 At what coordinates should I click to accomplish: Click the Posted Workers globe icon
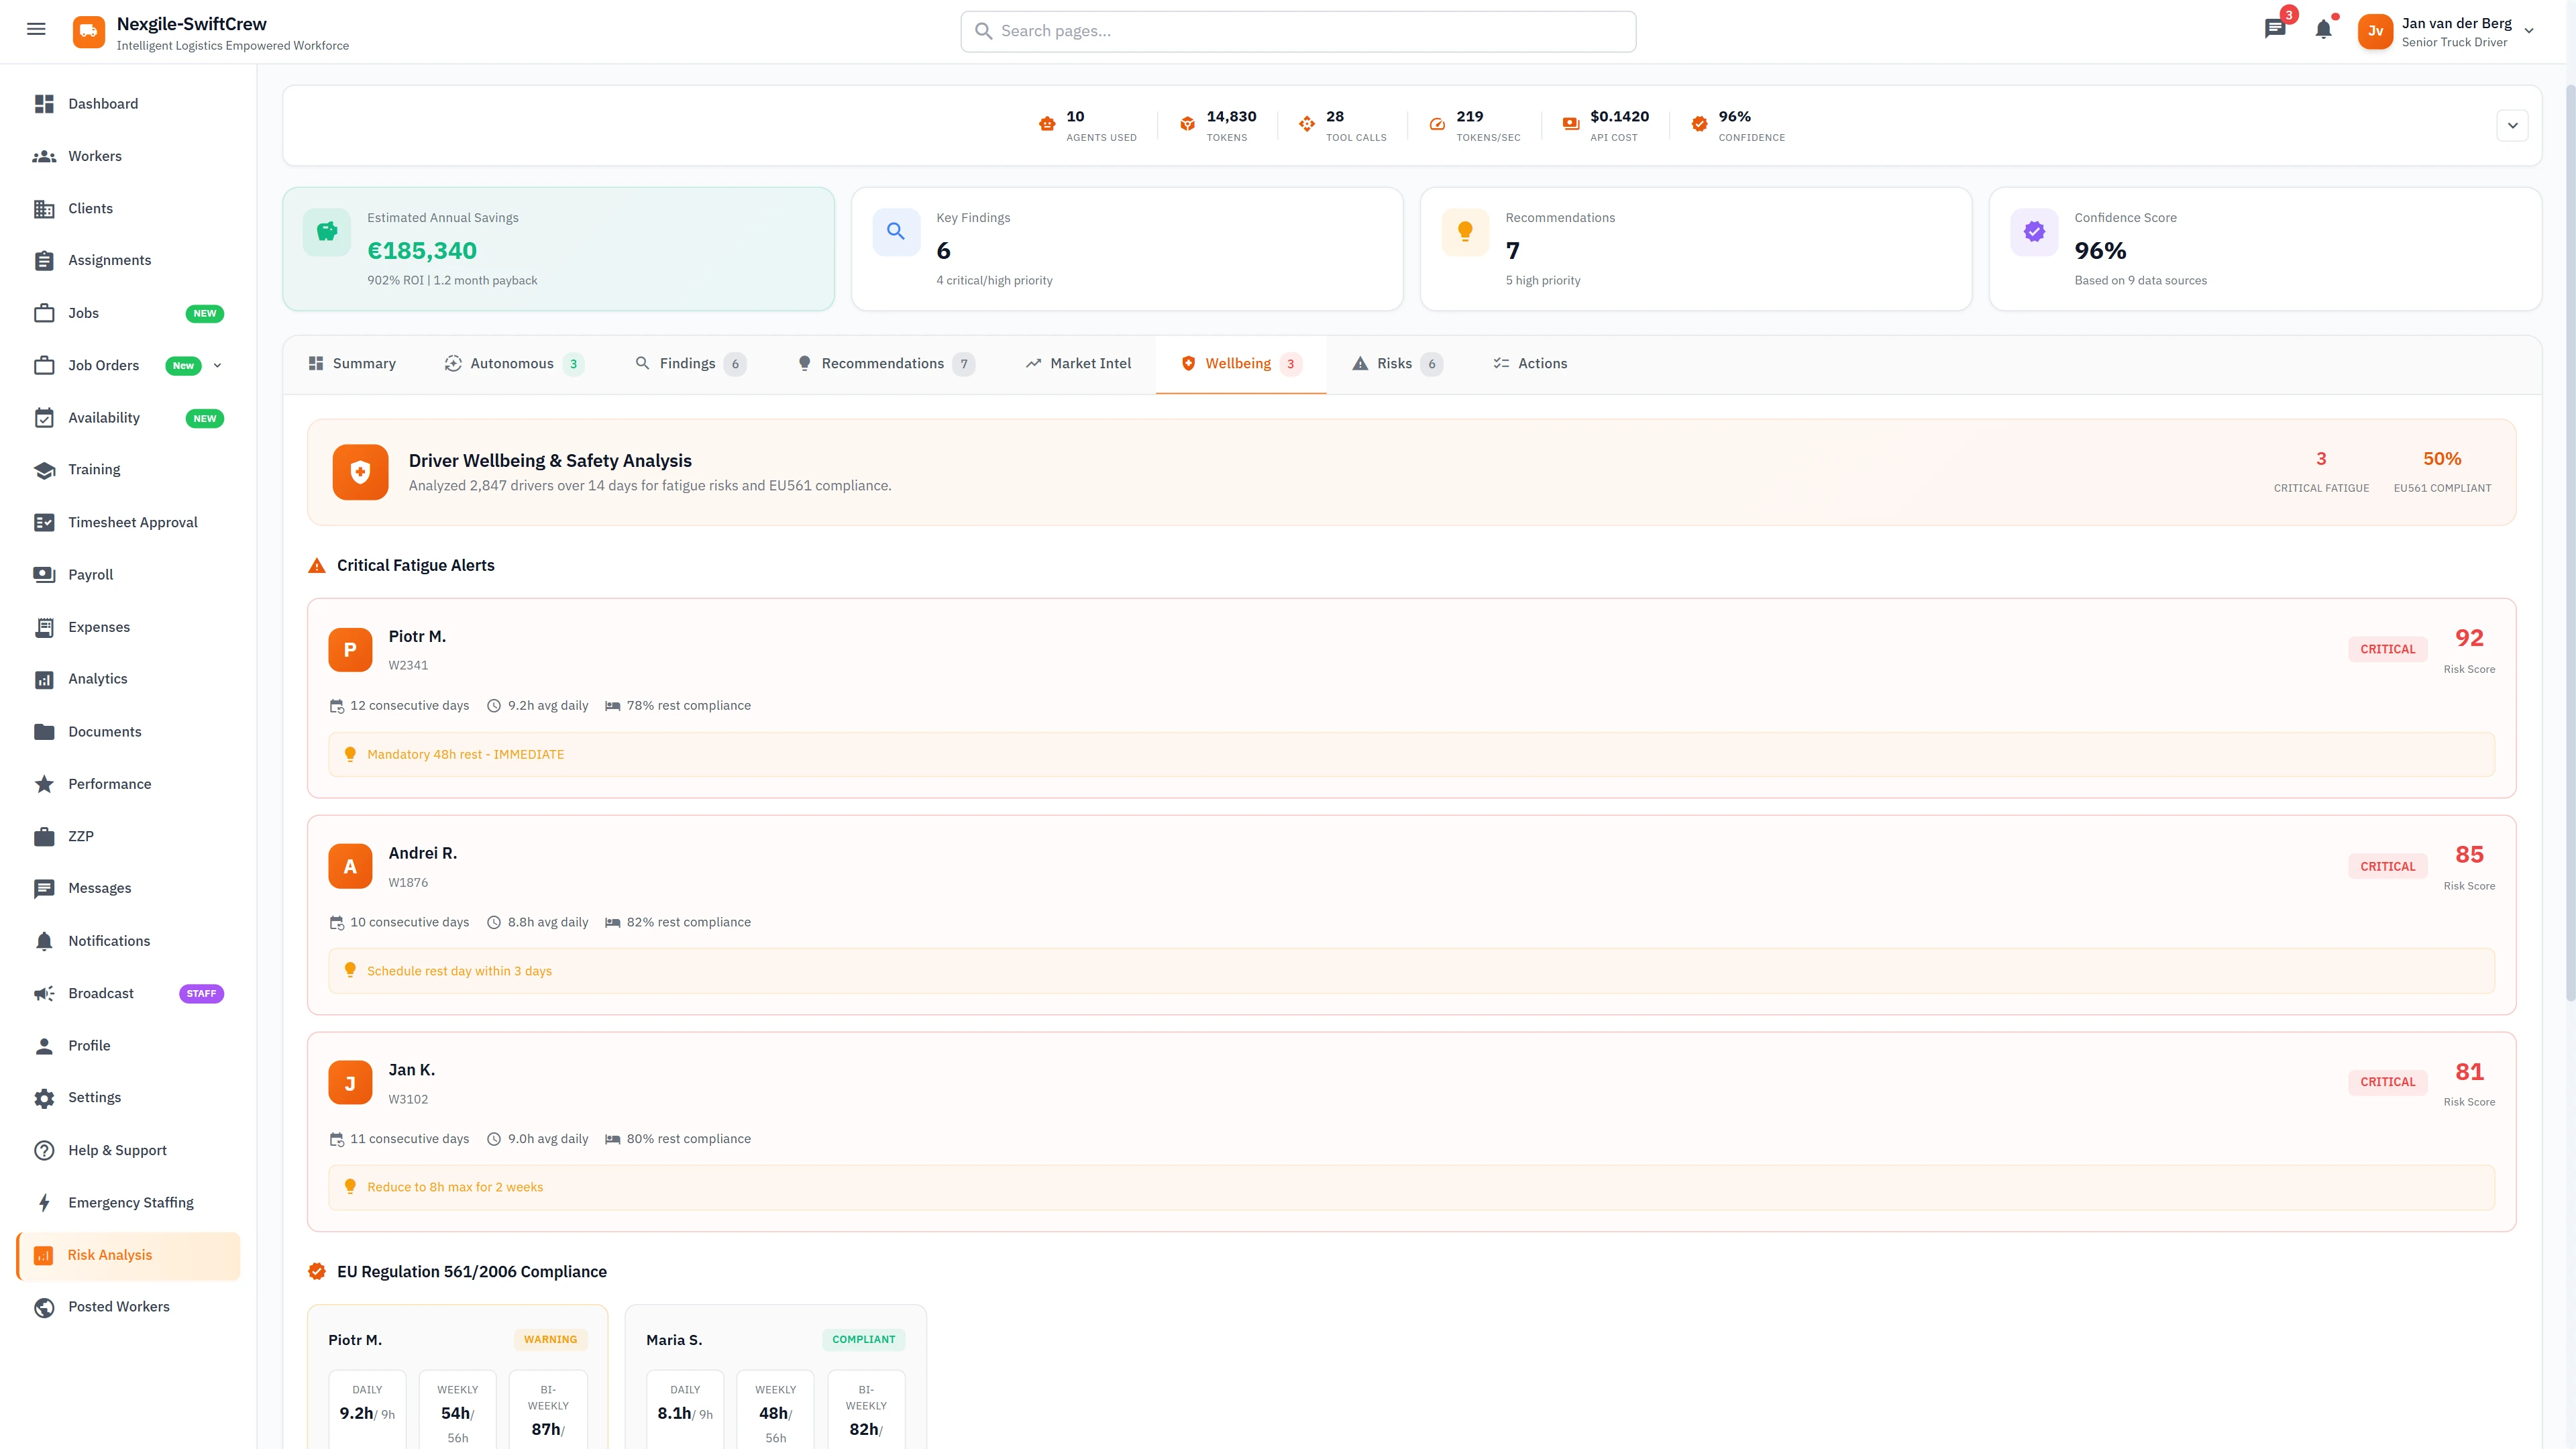coord(44,1307)
